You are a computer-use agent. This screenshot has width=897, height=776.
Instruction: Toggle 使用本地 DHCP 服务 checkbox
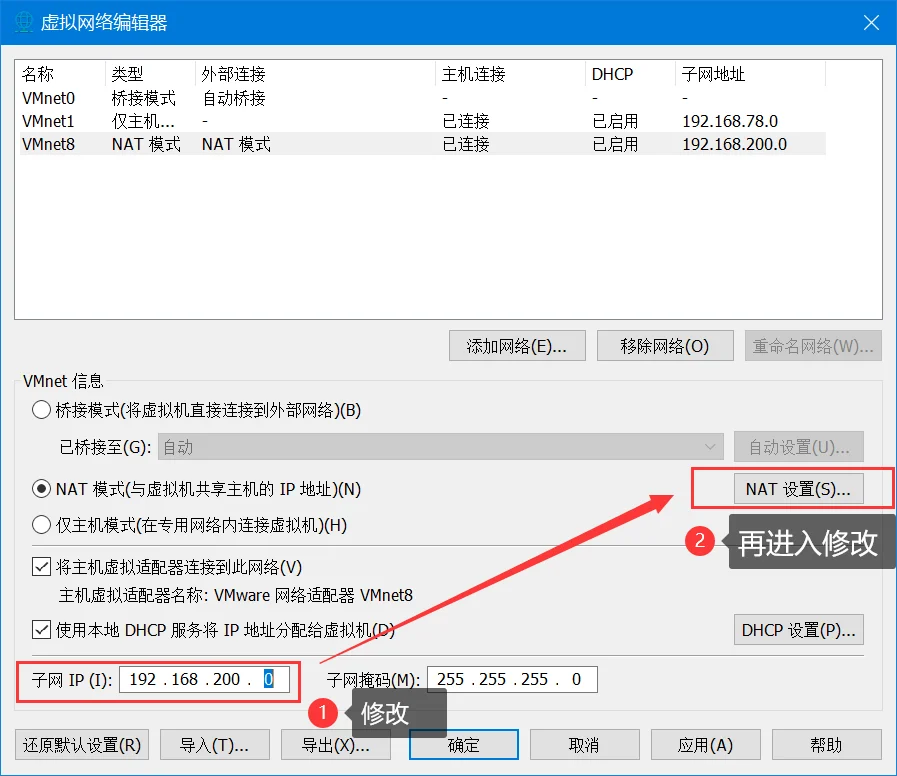[41, 630]
